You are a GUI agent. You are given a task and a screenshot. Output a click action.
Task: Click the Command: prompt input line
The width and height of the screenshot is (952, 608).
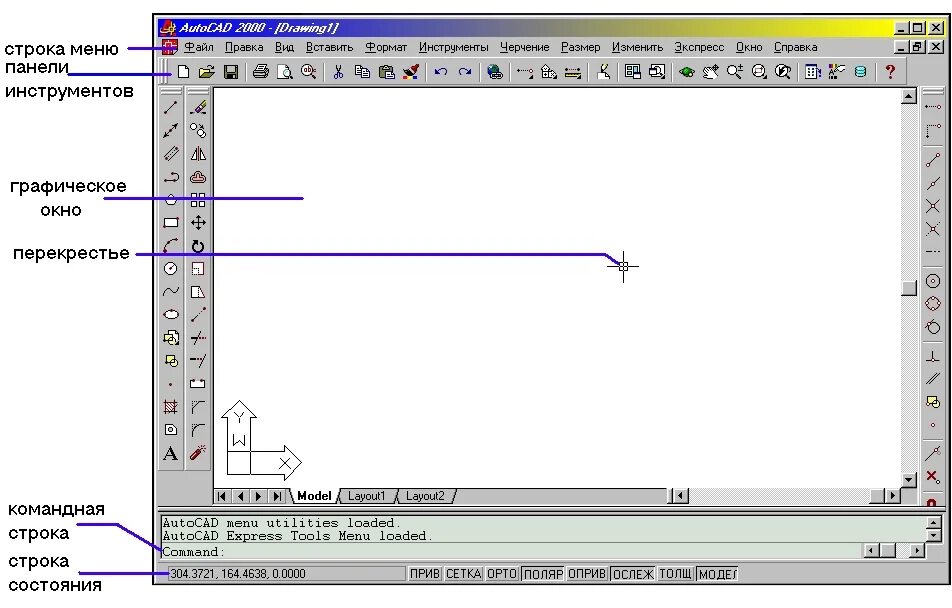point(510,552)
